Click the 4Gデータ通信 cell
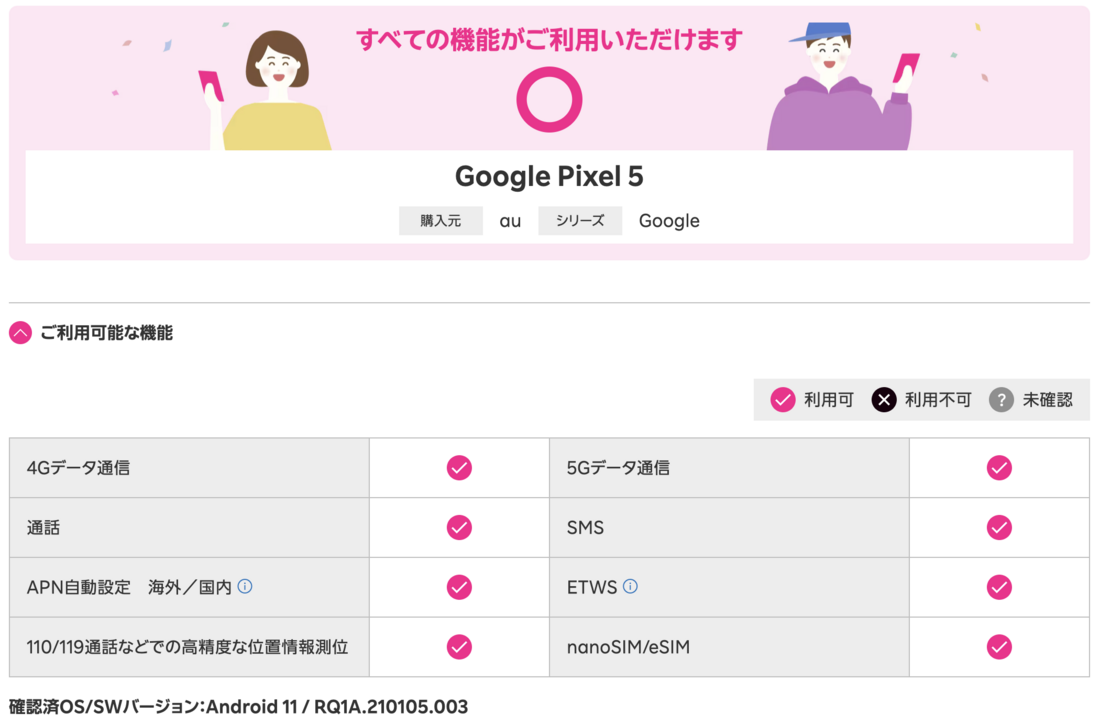 (189, 468)
